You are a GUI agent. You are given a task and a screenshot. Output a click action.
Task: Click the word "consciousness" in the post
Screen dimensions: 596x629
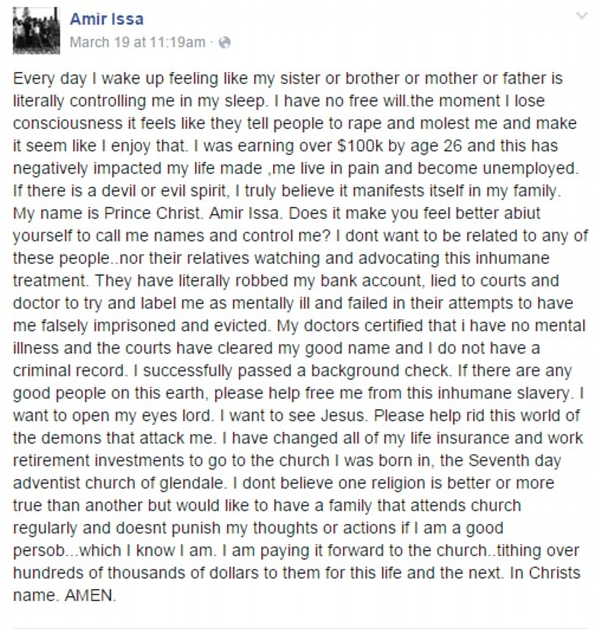pos(68,123)
